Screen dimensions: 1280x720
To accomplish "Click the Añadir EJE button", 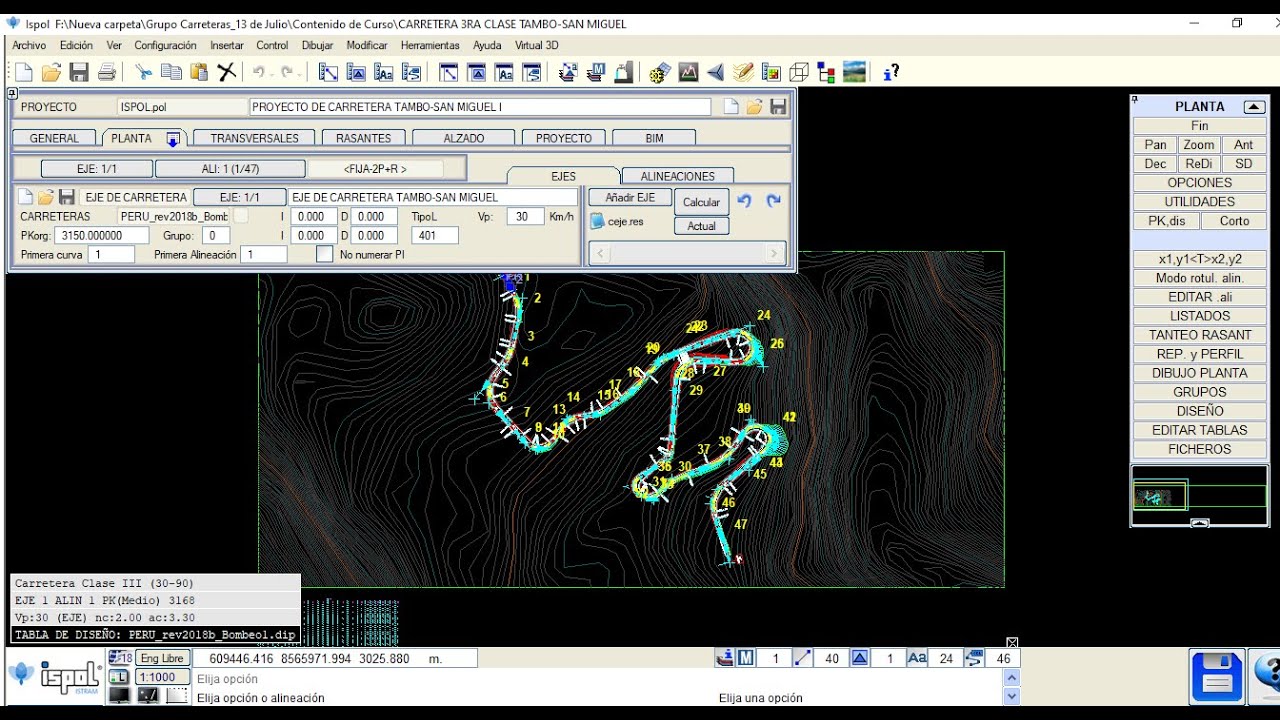I will pos(630,198).
